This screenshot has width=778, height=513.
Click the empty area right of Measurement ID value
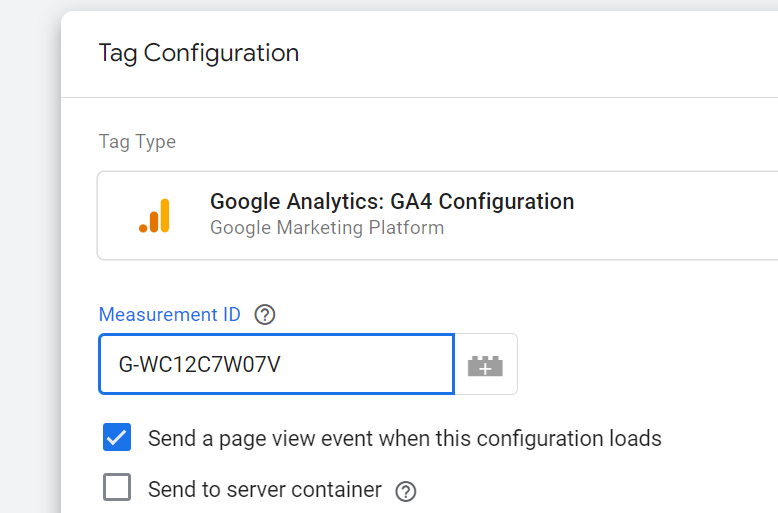(x=367, y=365)
